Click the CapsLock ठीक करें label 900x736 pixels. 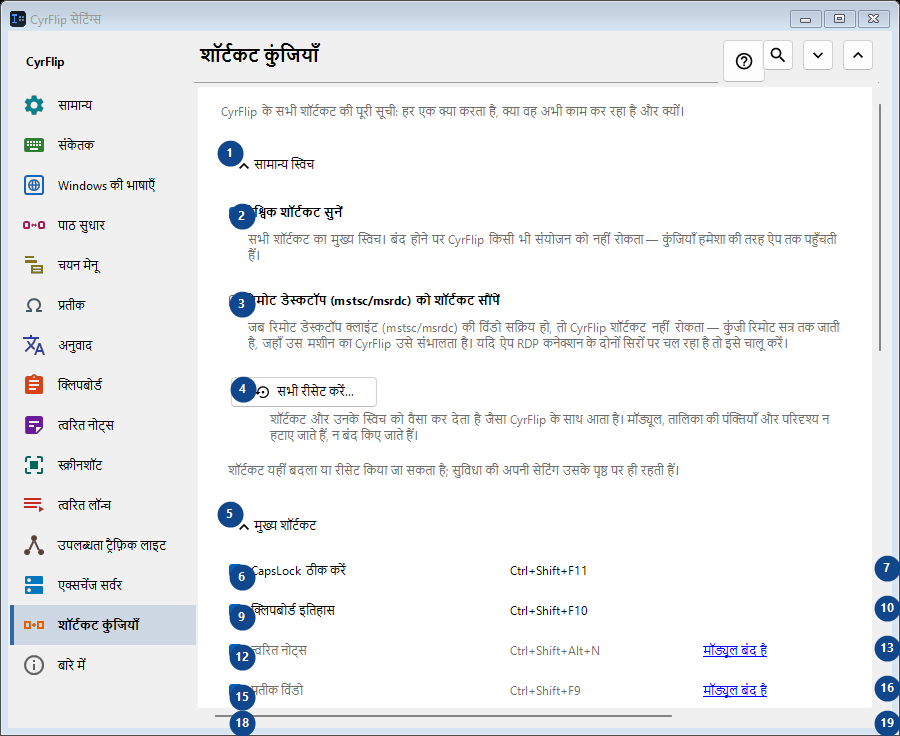coord(298,571)
